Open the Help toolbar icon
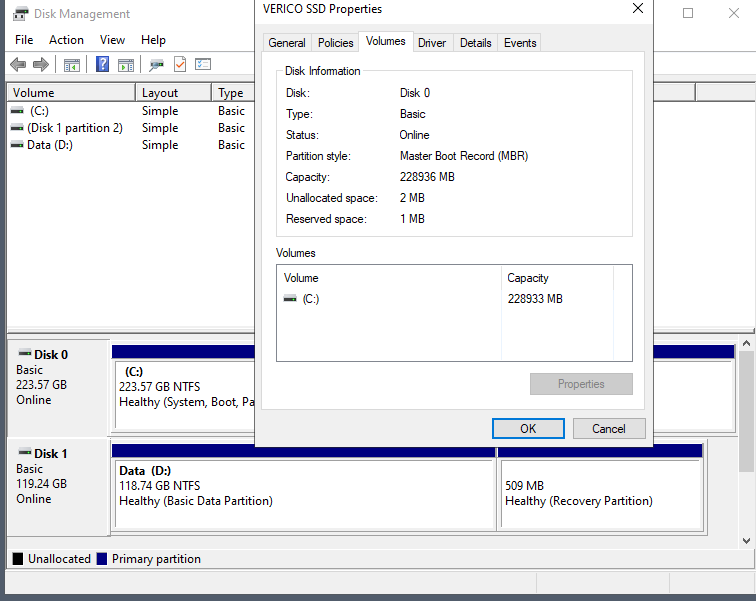Screen dimensions: 756x601 click(102, 64)
